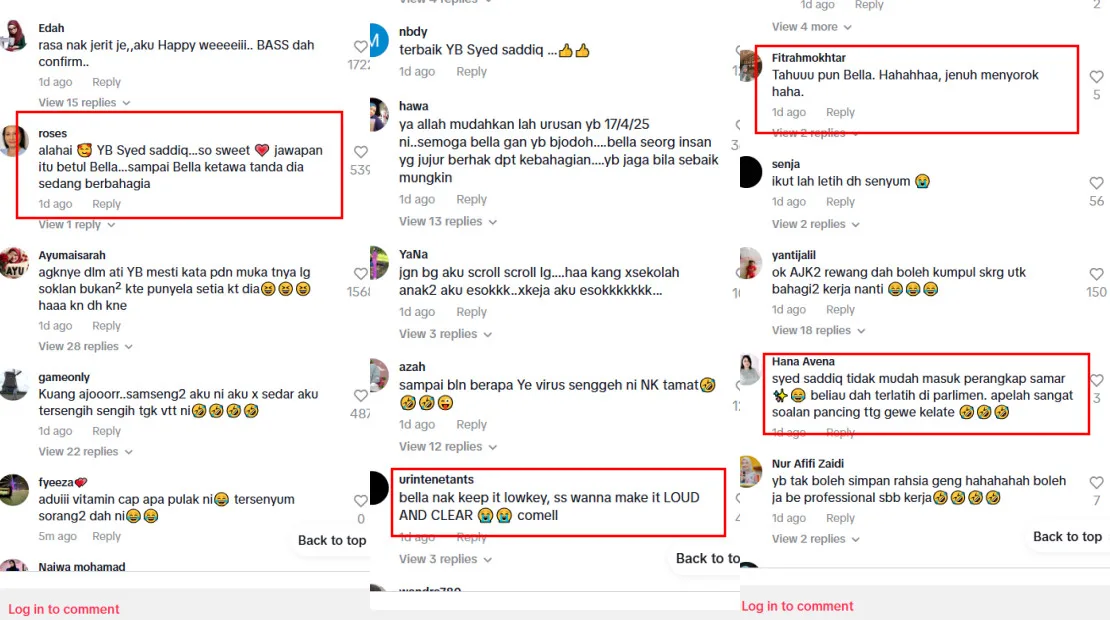Show View 18 replies under yantijalil
Screen dimensions: 1110x620
(x=818, y=331)
